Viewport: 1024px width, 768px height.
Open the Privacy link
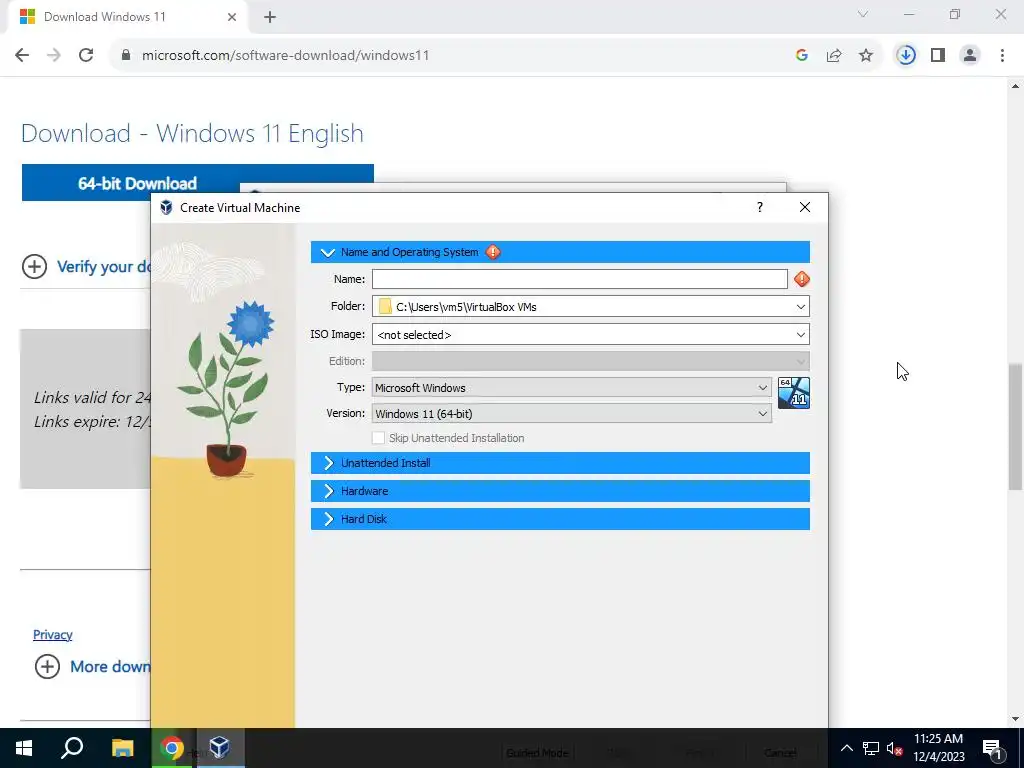point(53,635)
